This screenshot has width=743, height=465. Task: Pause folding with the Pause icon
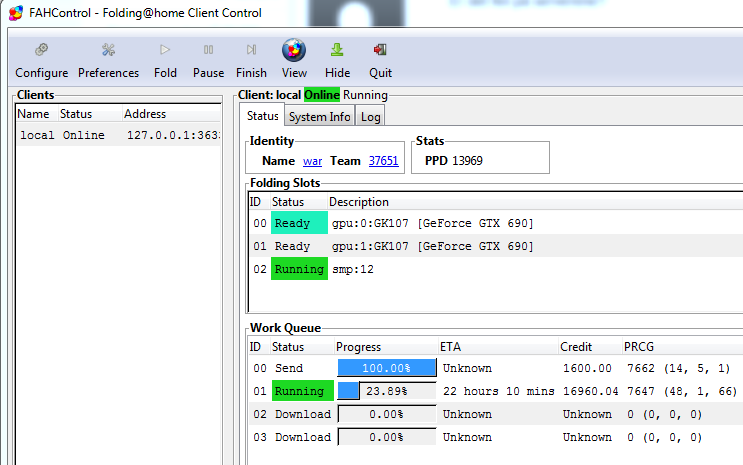click(208, 50)
